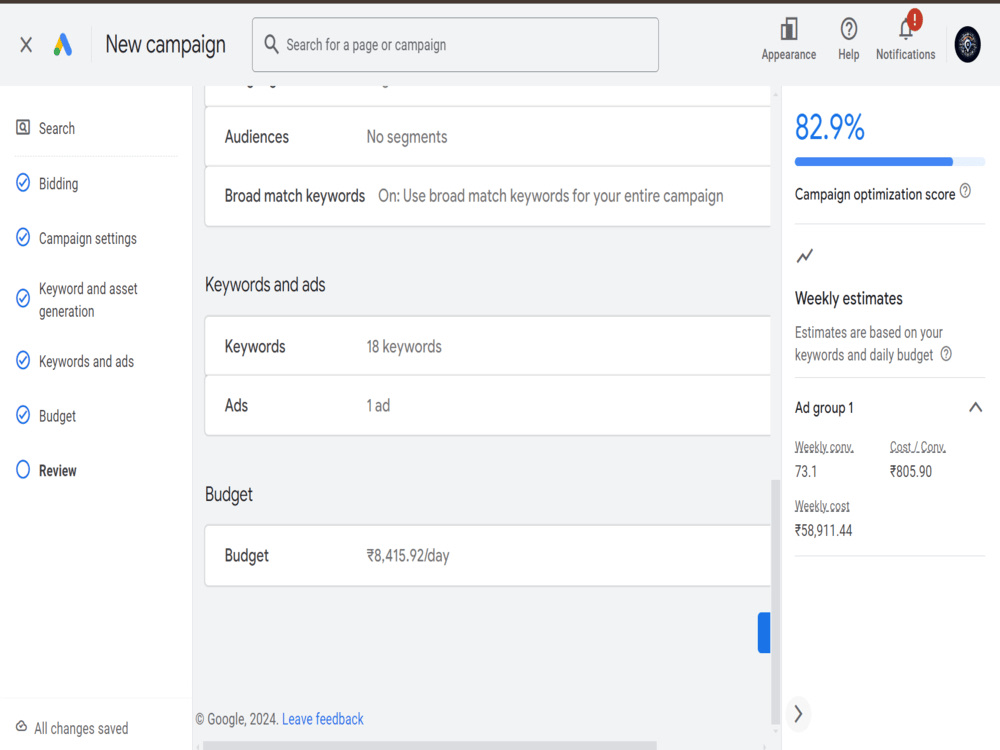This screenshot has width=1000, height=750.
Task: Click the 82.9% optimization score
Action: 829,127
